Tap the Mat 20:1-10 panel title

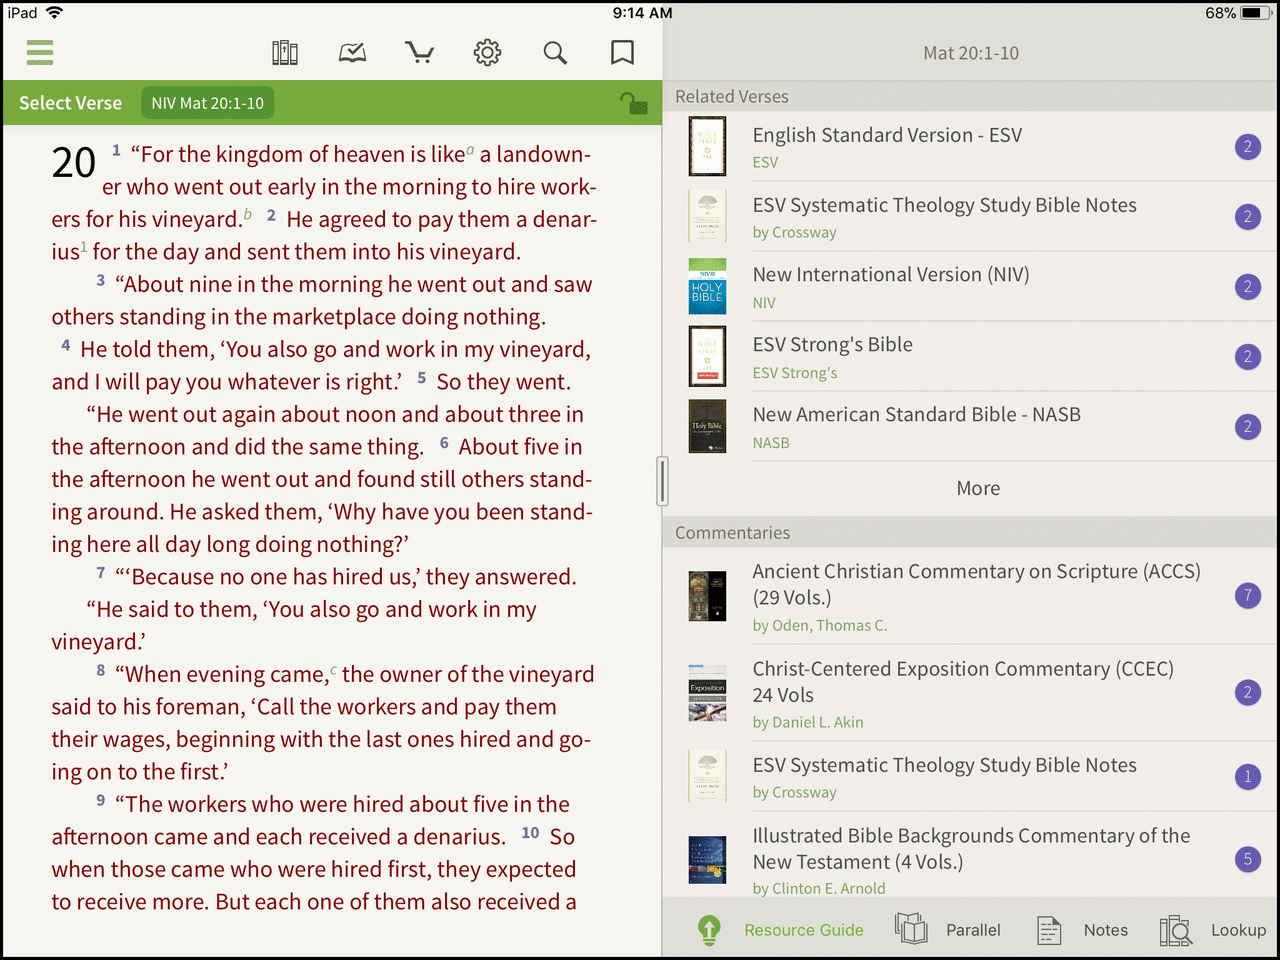[971, 53]
